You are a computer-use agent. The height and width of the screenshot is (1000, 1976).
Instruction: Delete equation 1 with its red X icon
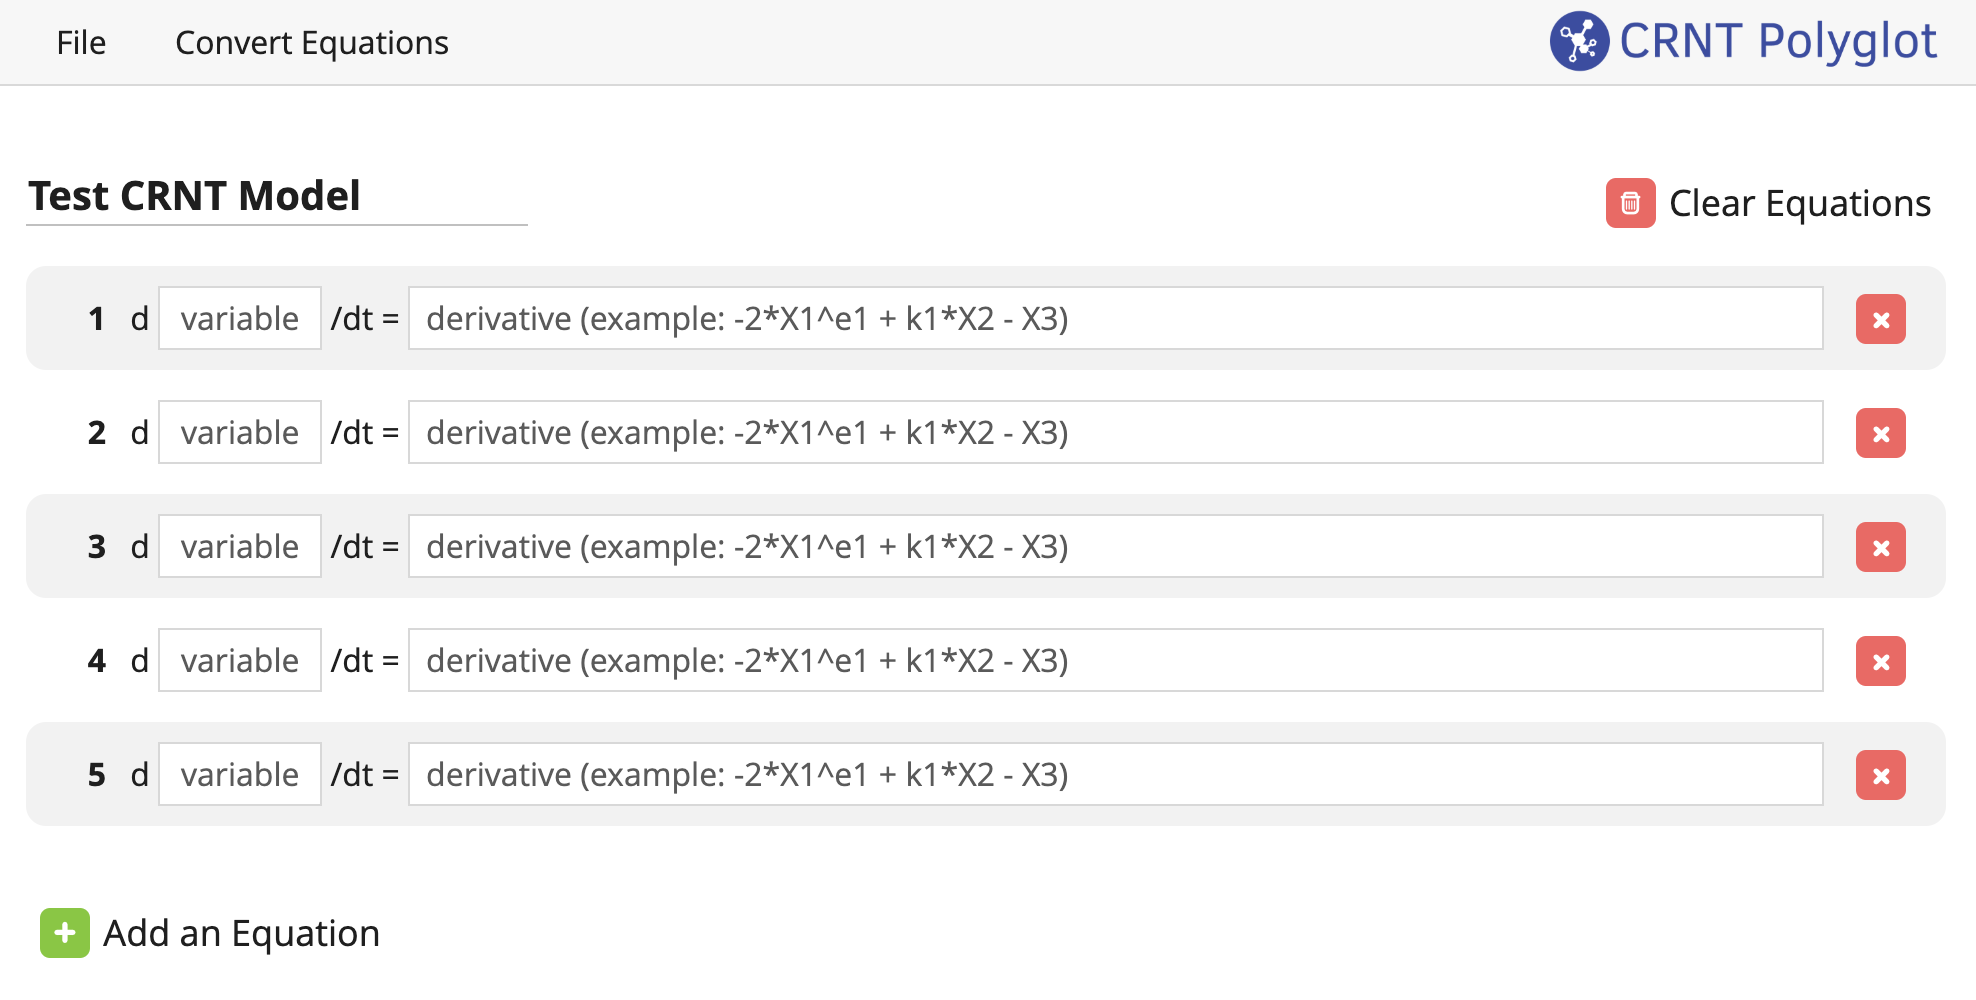[x=1881, y=319]
